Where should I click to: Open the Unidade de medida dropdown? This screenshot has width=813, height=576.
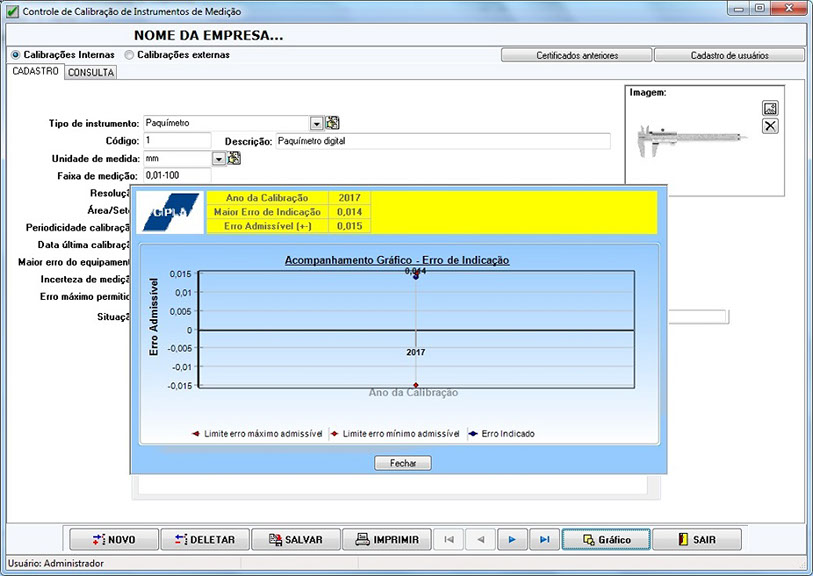click(x=218, y=158)
